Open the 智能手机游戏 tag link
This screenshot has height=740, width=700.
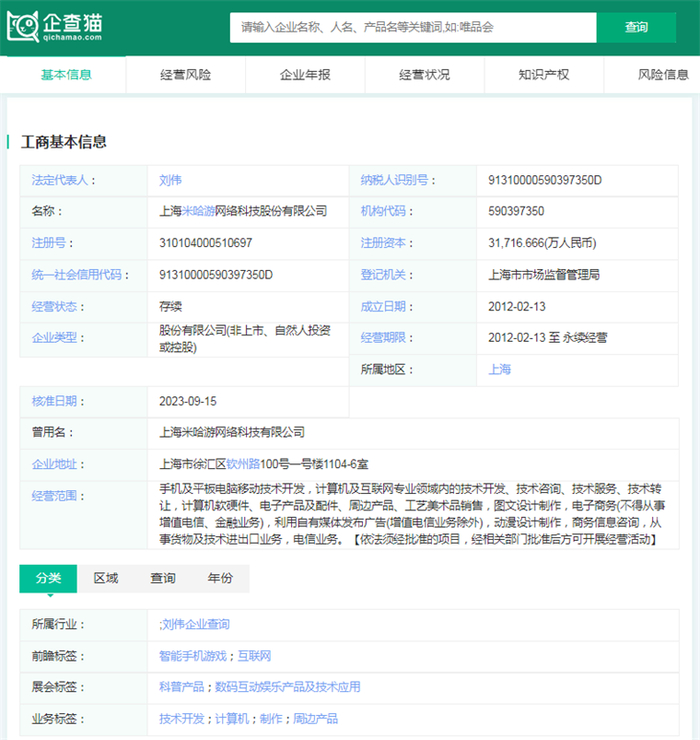coord(192,656)
